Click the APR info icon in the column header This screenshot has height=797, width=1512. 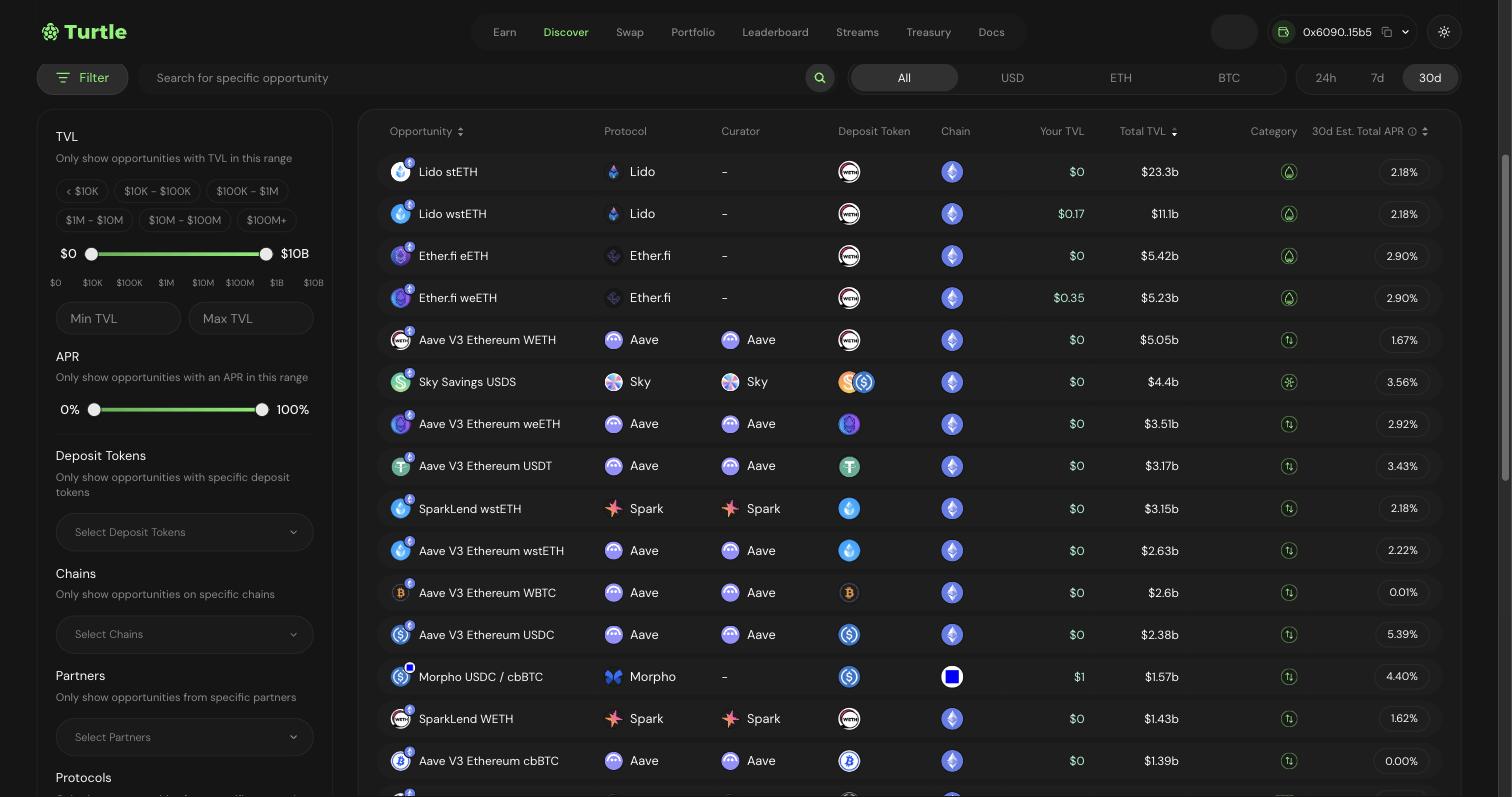(1412, 132)
